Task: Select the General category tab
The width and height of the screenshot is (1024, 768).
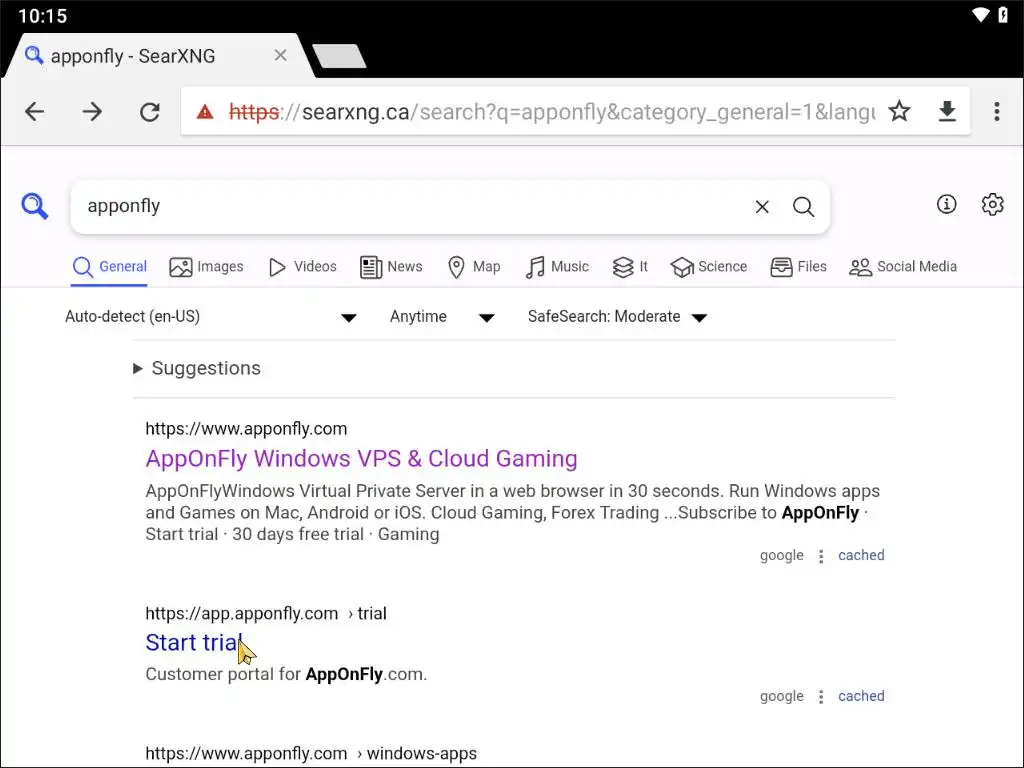Action: [109, 266]
